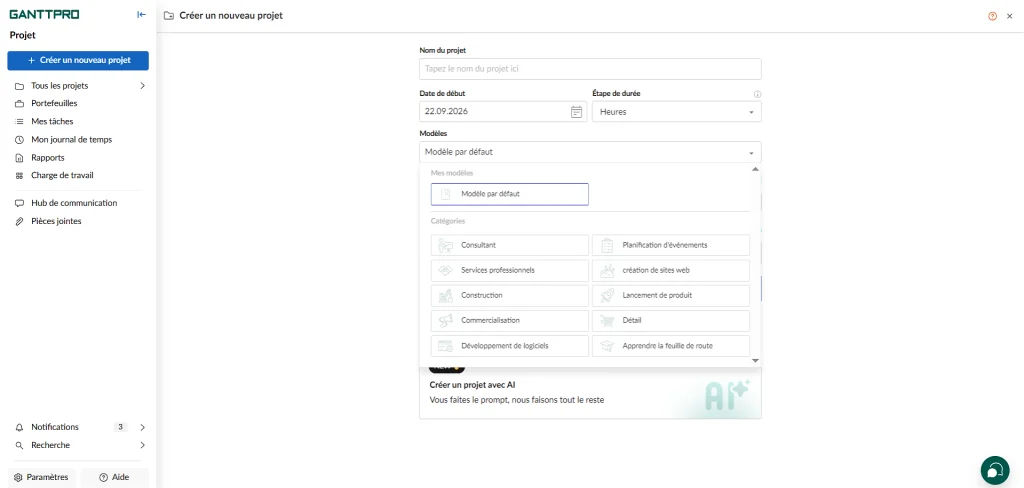Screen dimensions: 1024x488
Task: Click the Mon journal de temps clock icon
Action: click(x=19, y=140)
